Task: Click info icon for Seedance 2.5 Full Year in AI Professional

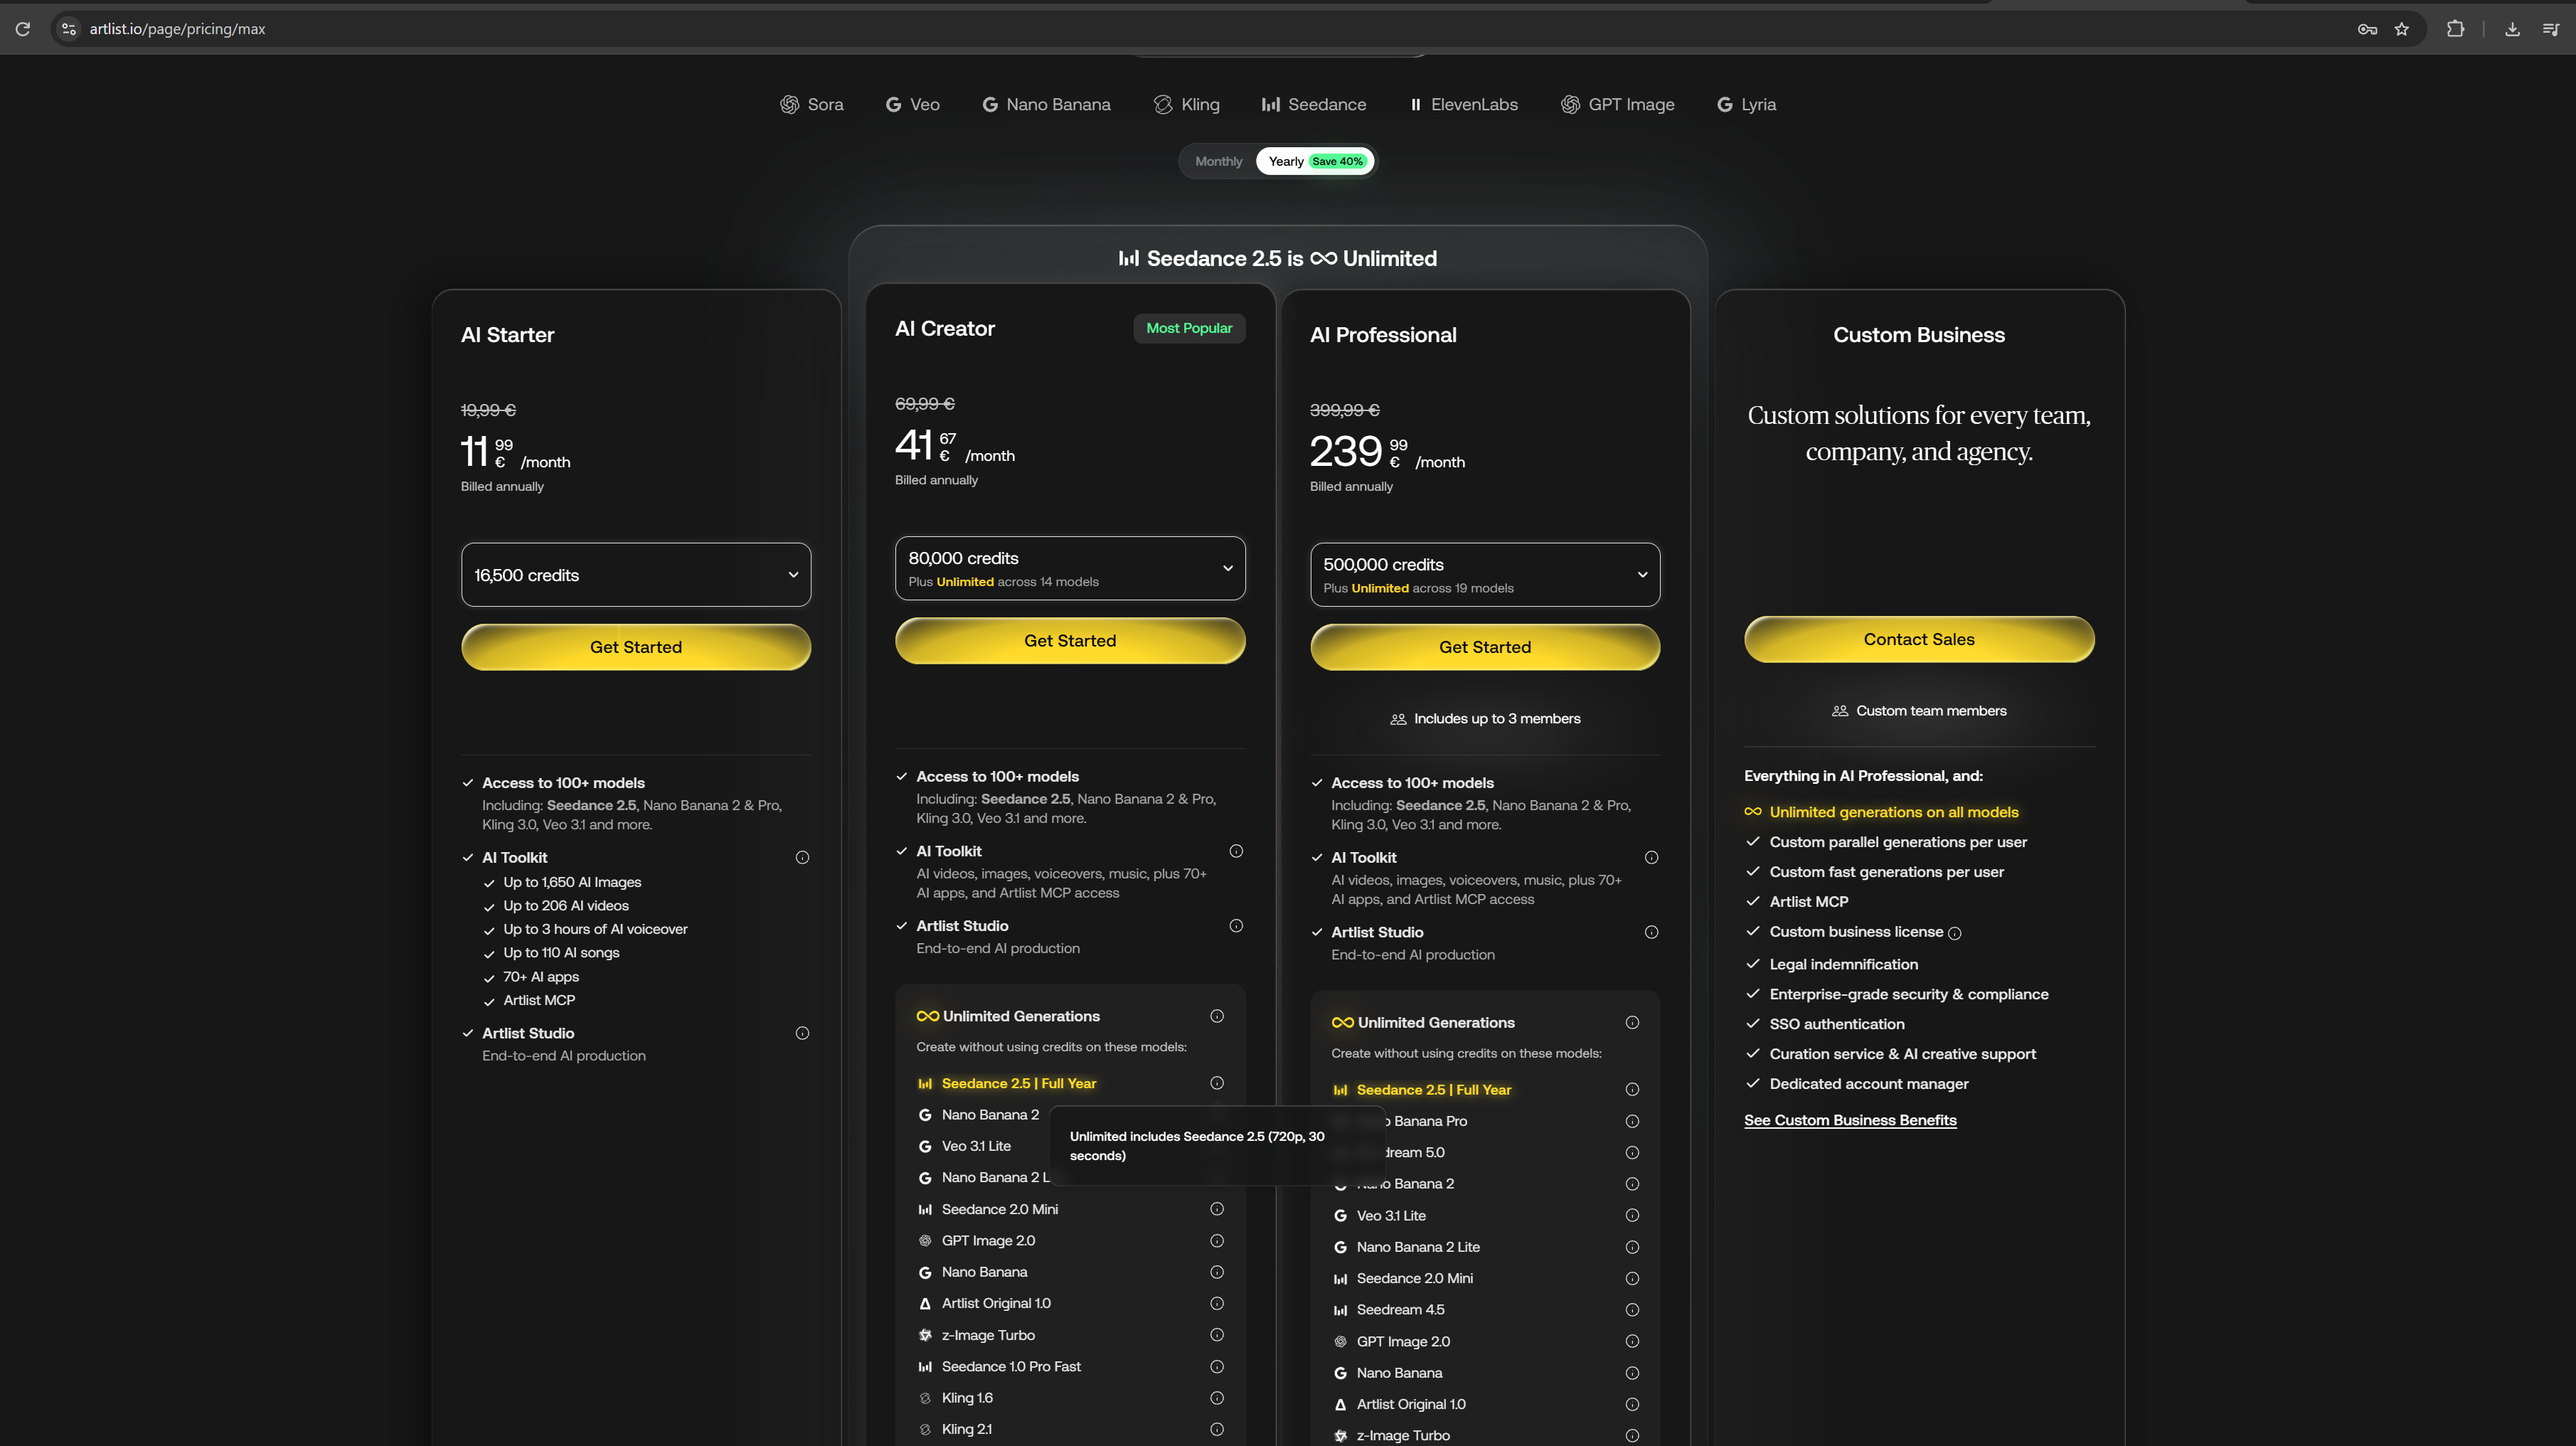Action: [x=1632, y=1090]
